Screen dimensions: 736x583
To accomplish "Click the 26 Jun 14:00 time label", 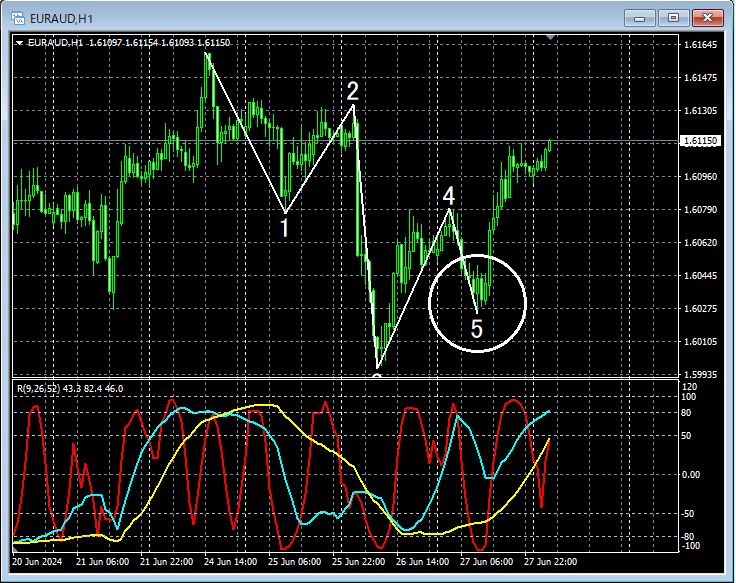I will [x=422, y=561].
